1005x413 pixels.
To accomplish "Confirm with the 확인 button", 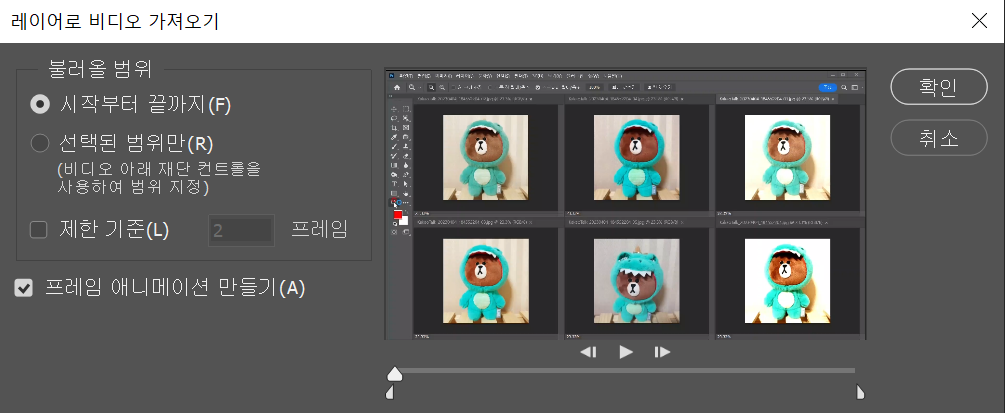I will pos(939,87).
